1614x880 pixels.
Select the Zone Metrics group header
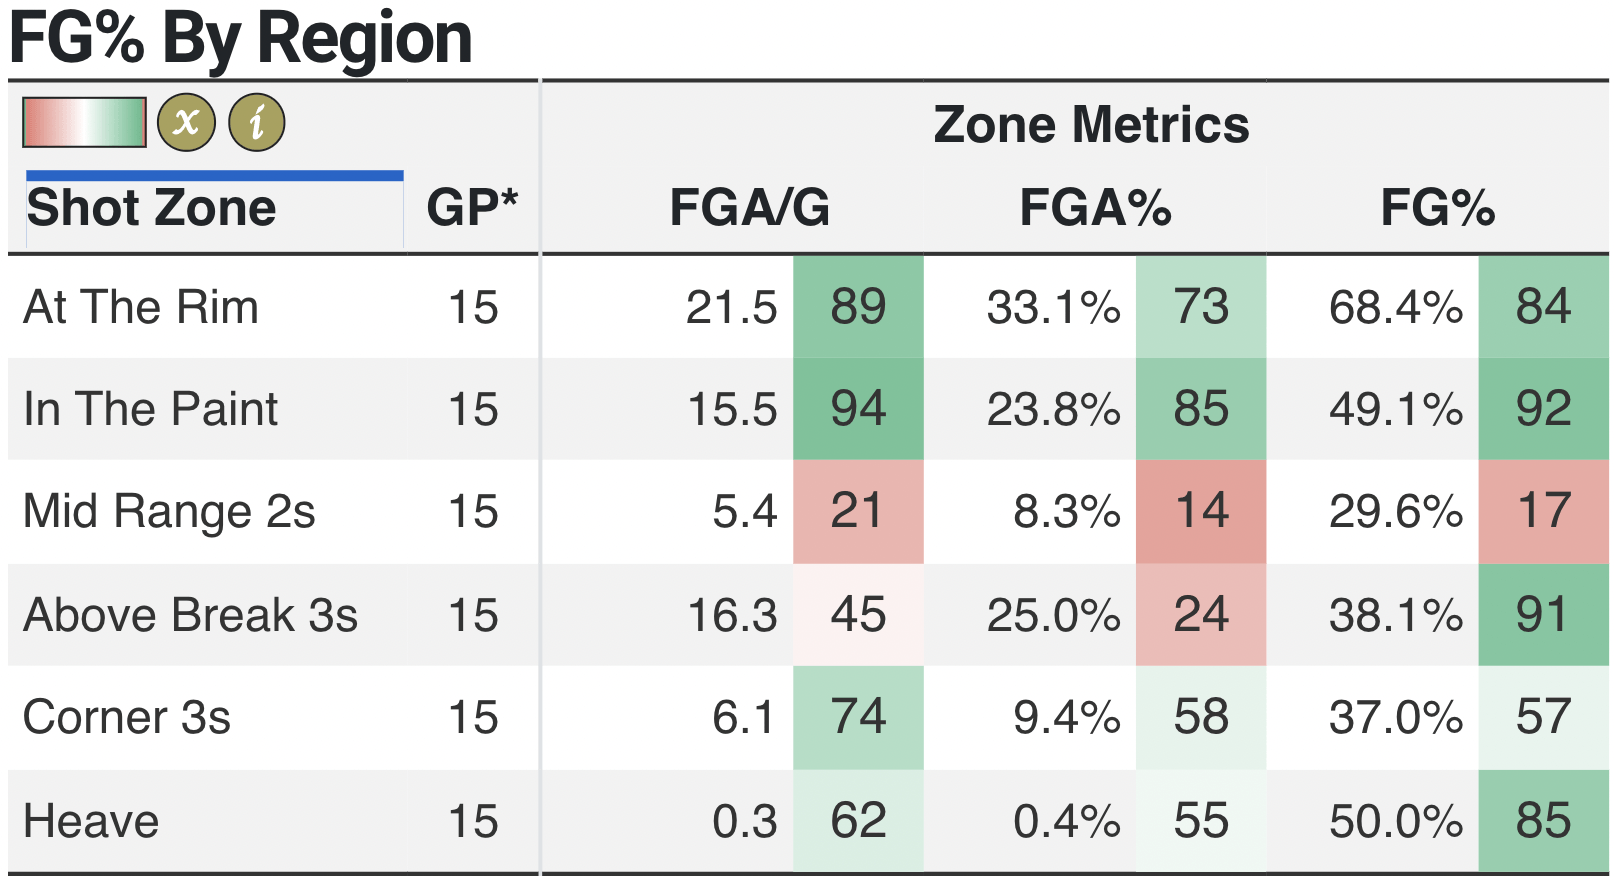[1091, 125]
